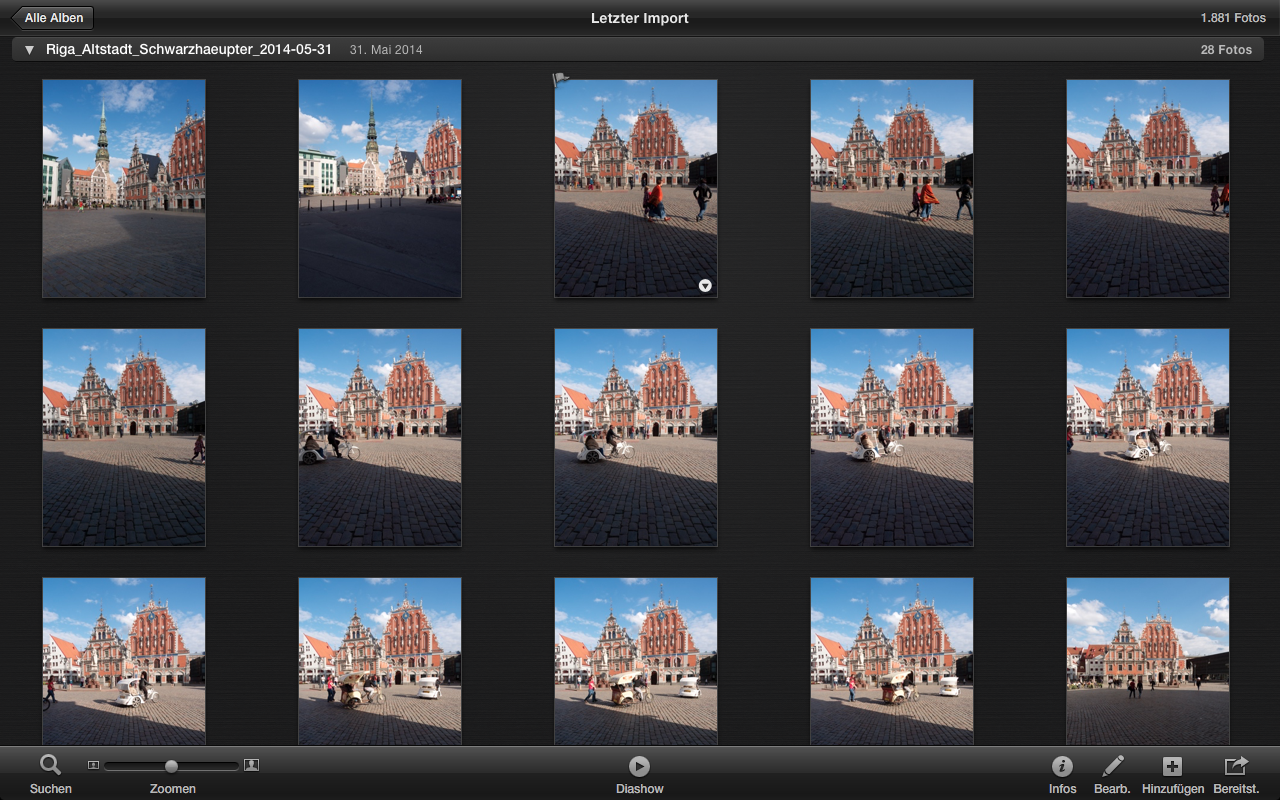Select flagged photo with red-jacket pedestrians

point(636,189)
